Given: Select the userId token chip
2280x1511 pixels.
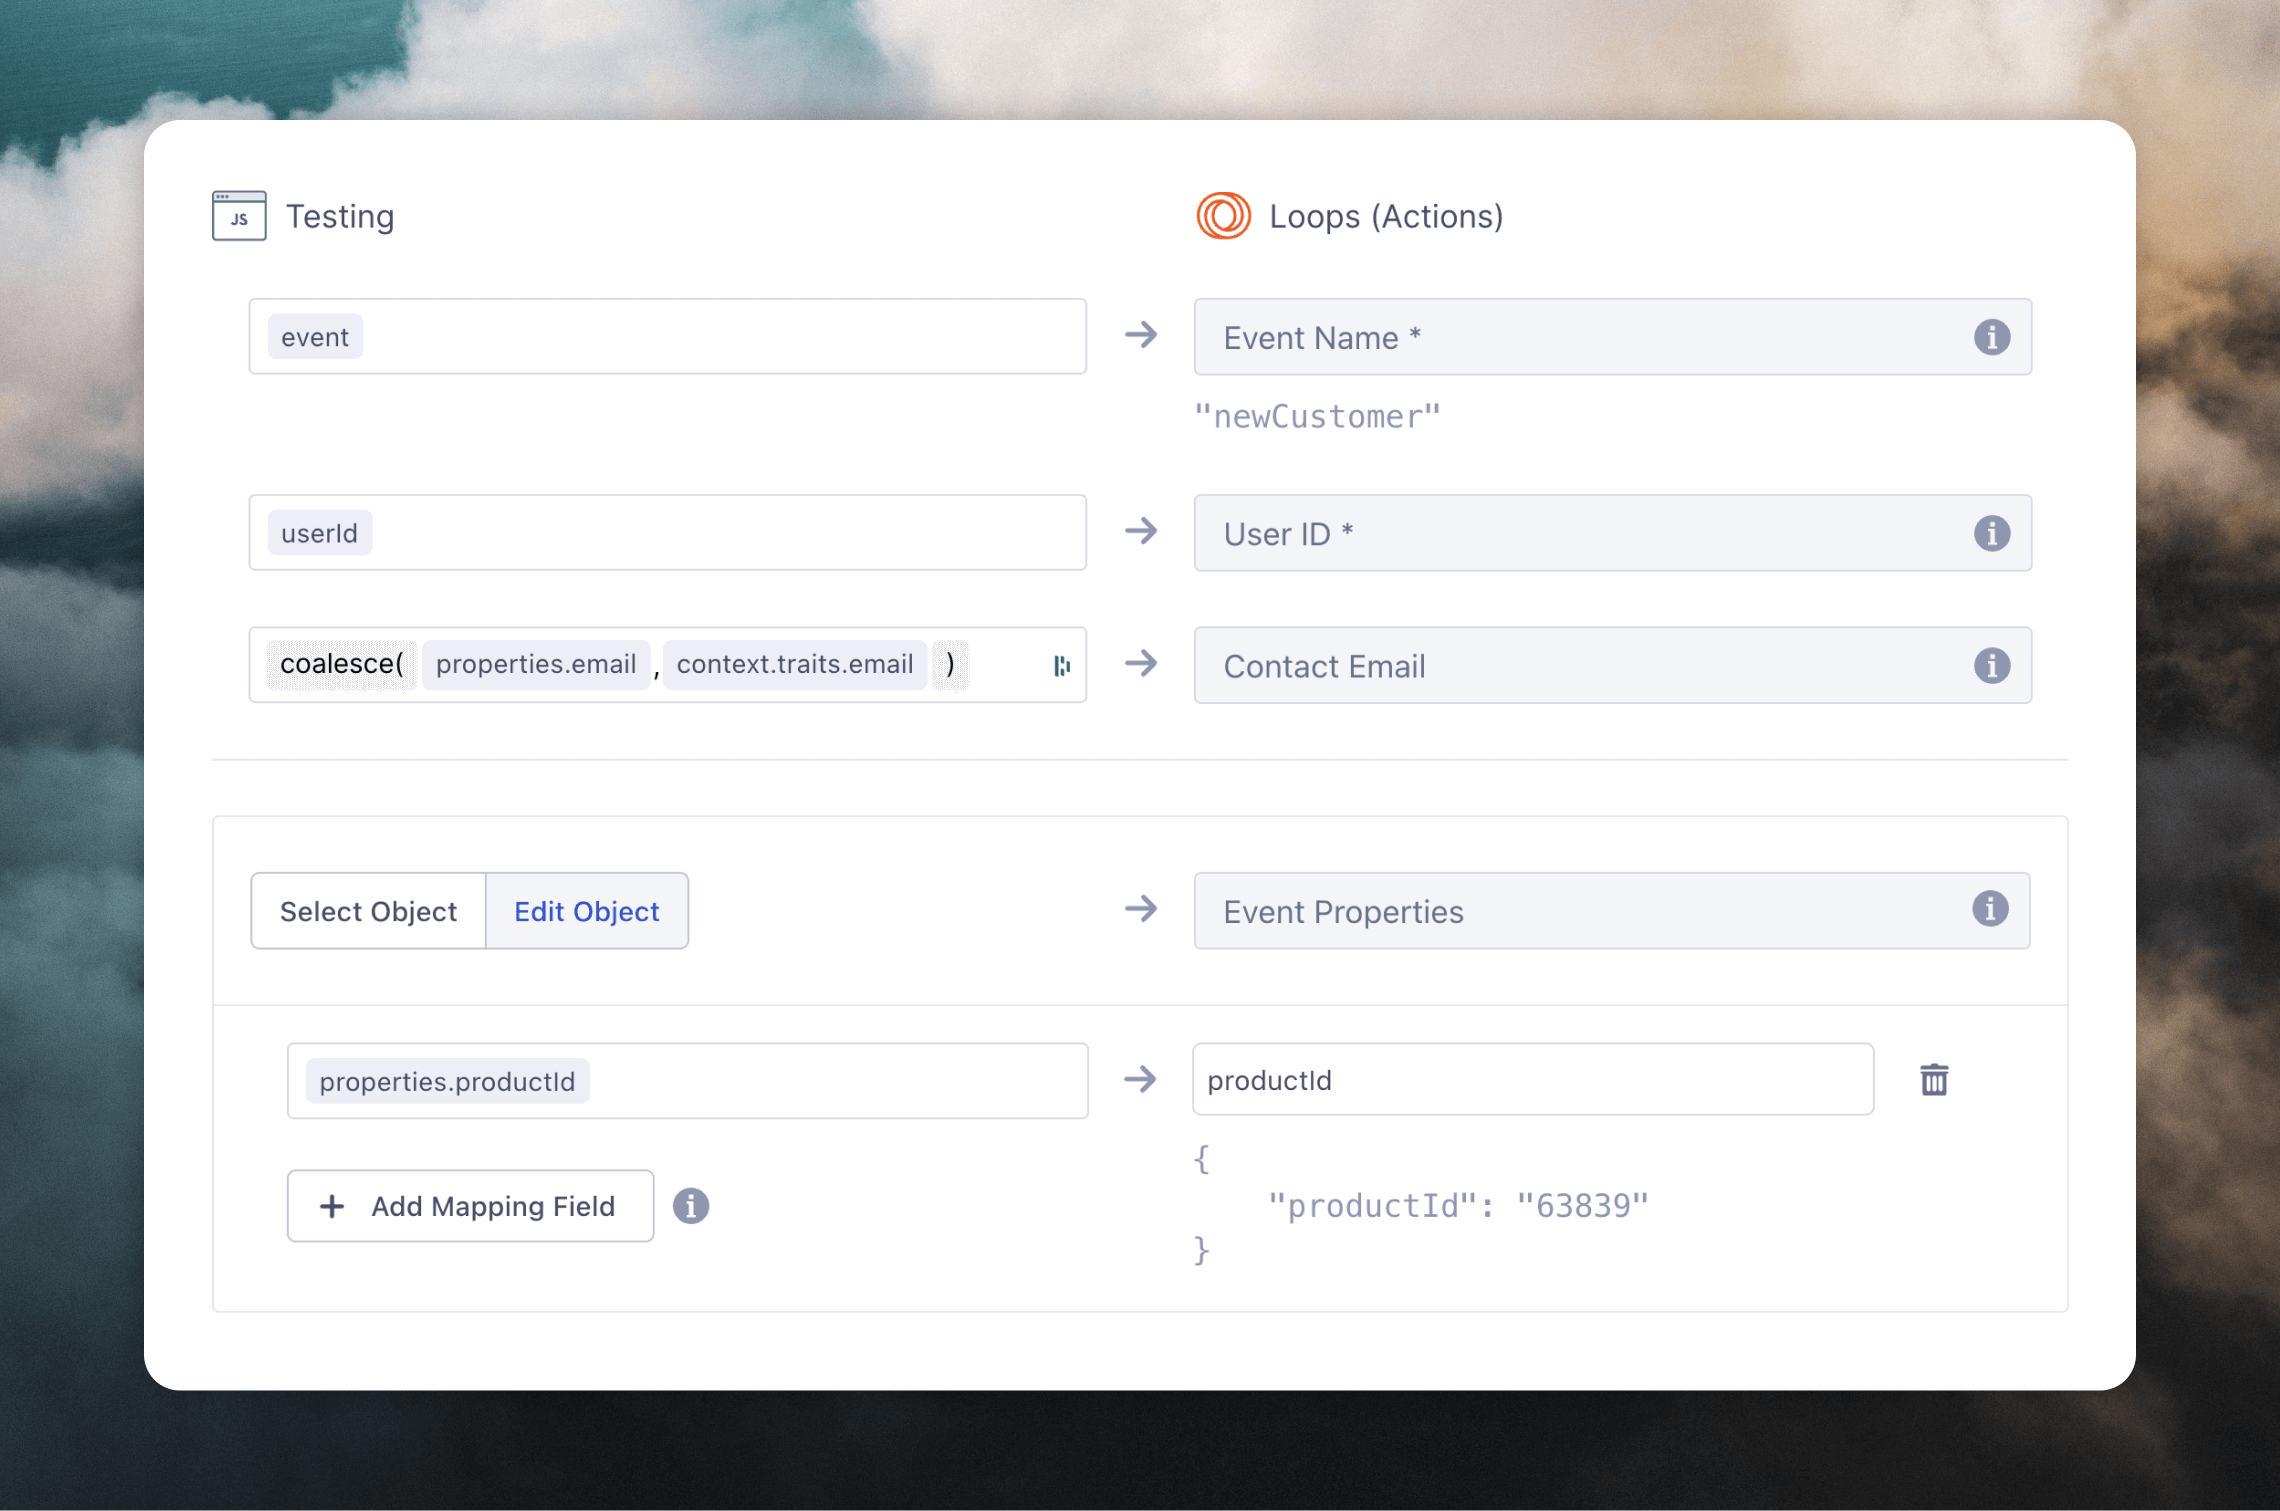Looking at the screenshot, I should coord(319,533).
